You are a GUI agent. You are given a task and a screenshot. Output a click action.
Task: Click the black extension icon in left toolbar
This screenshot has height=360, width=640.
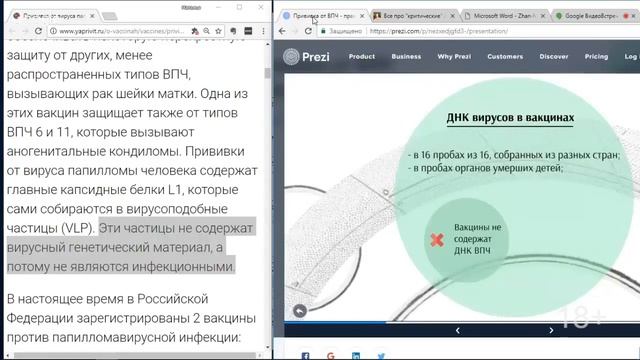[248, 31]
